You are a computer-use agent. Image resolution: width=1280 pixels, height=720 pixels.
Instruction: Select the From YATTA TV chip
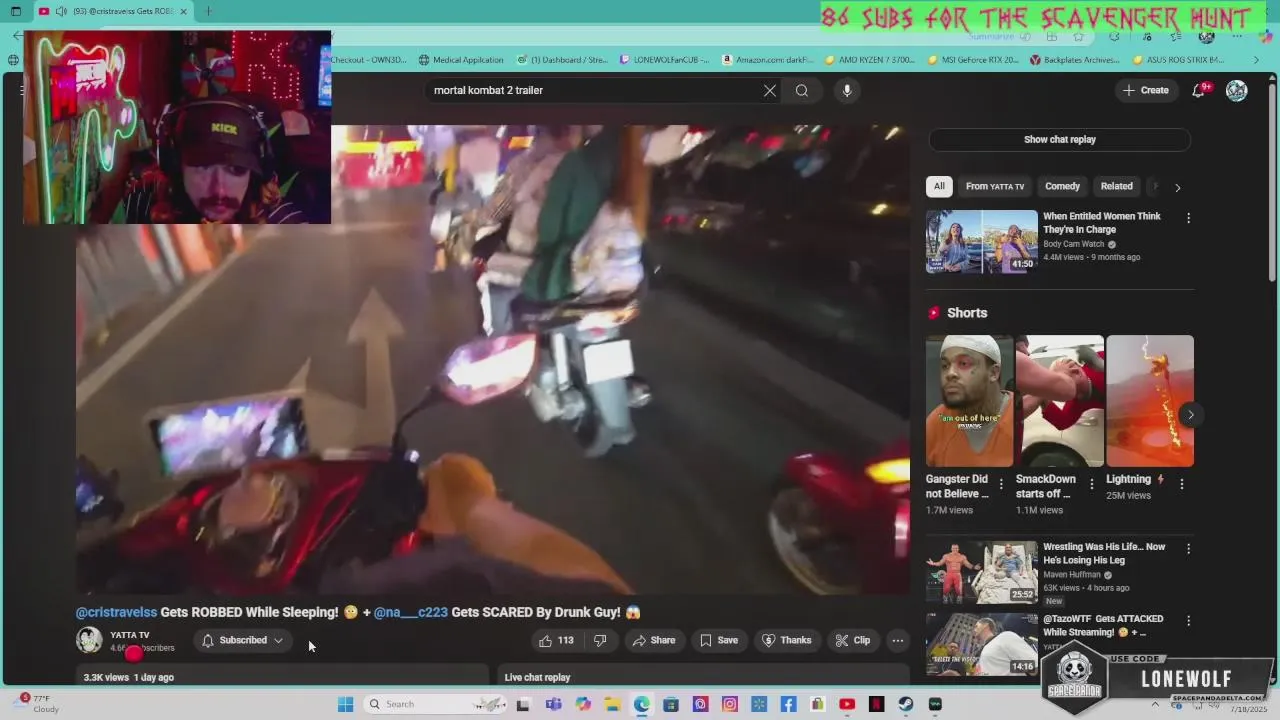[995, 186]
